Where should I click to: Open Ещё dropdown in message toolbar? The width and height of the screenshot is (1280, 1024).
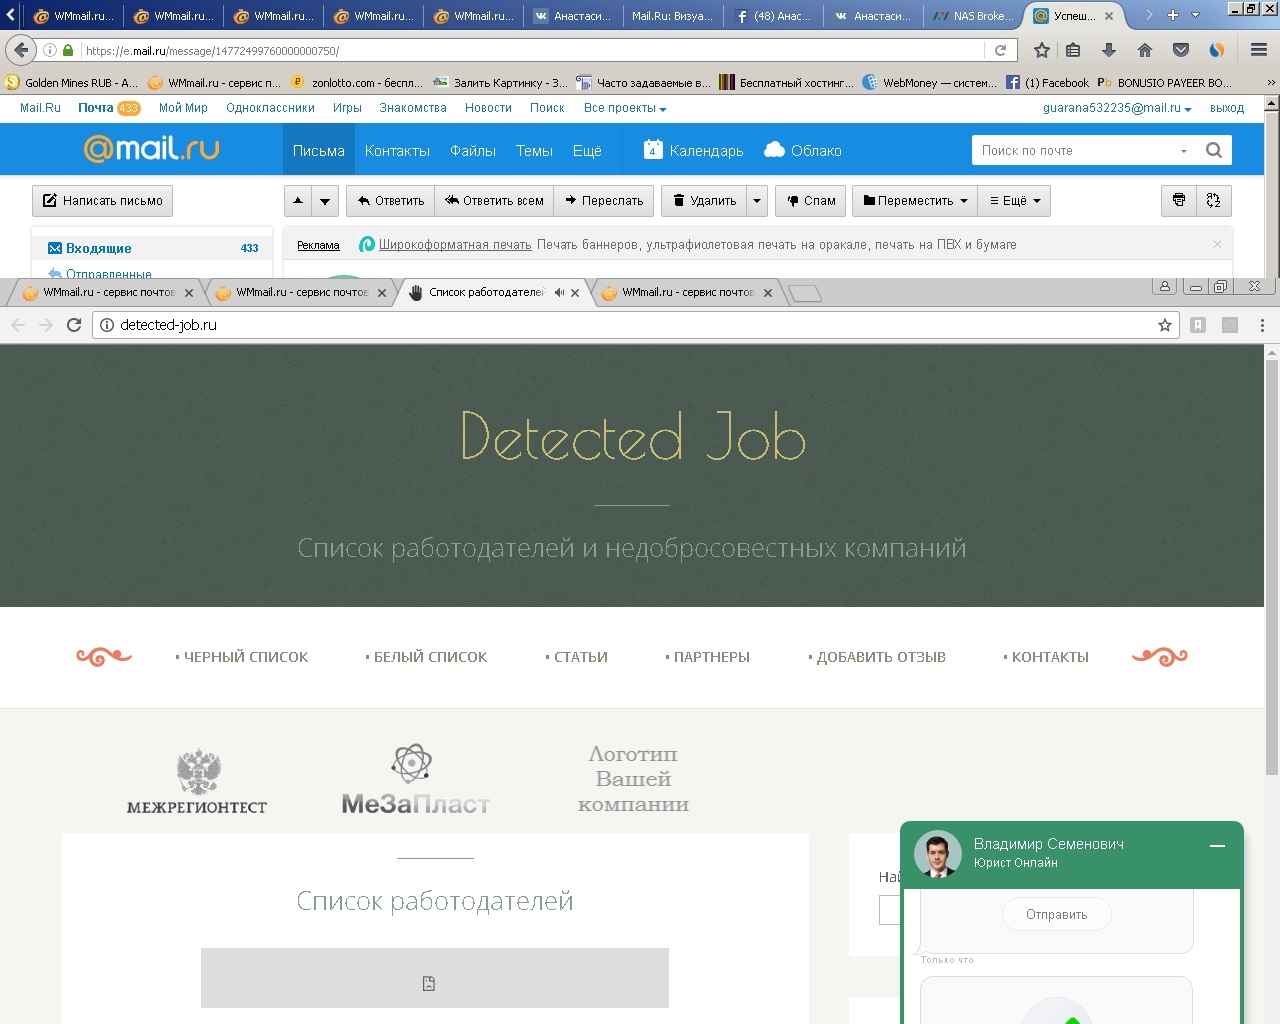pyautogui.click(x=1015, y=200)
